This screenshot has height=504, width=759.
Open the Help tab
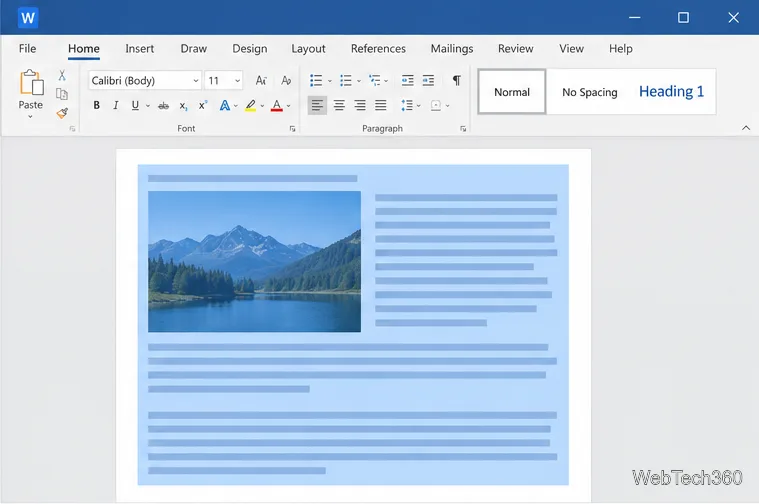[x=621, y=48]
